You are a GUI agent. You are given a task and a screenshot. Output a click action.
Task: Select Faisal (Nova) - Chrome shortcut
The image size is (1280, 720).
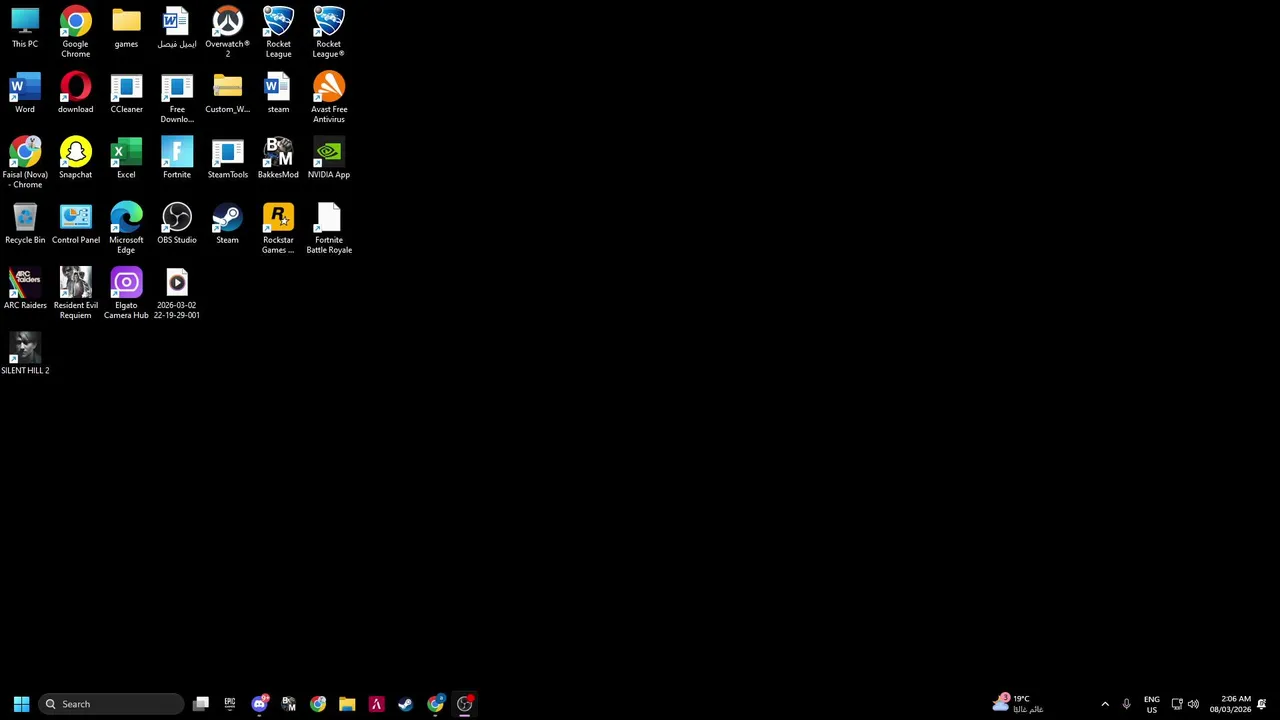tap(25, 163)
